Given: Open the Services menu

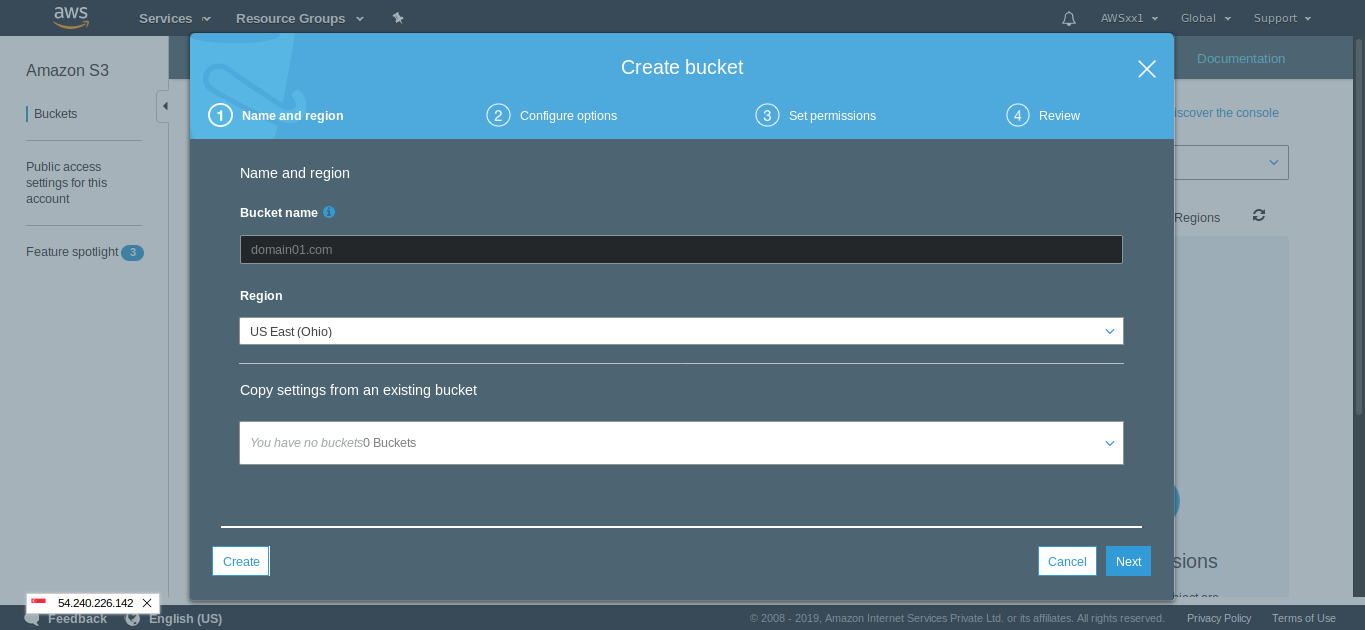Looking at the screenshot, I should 174,18.
